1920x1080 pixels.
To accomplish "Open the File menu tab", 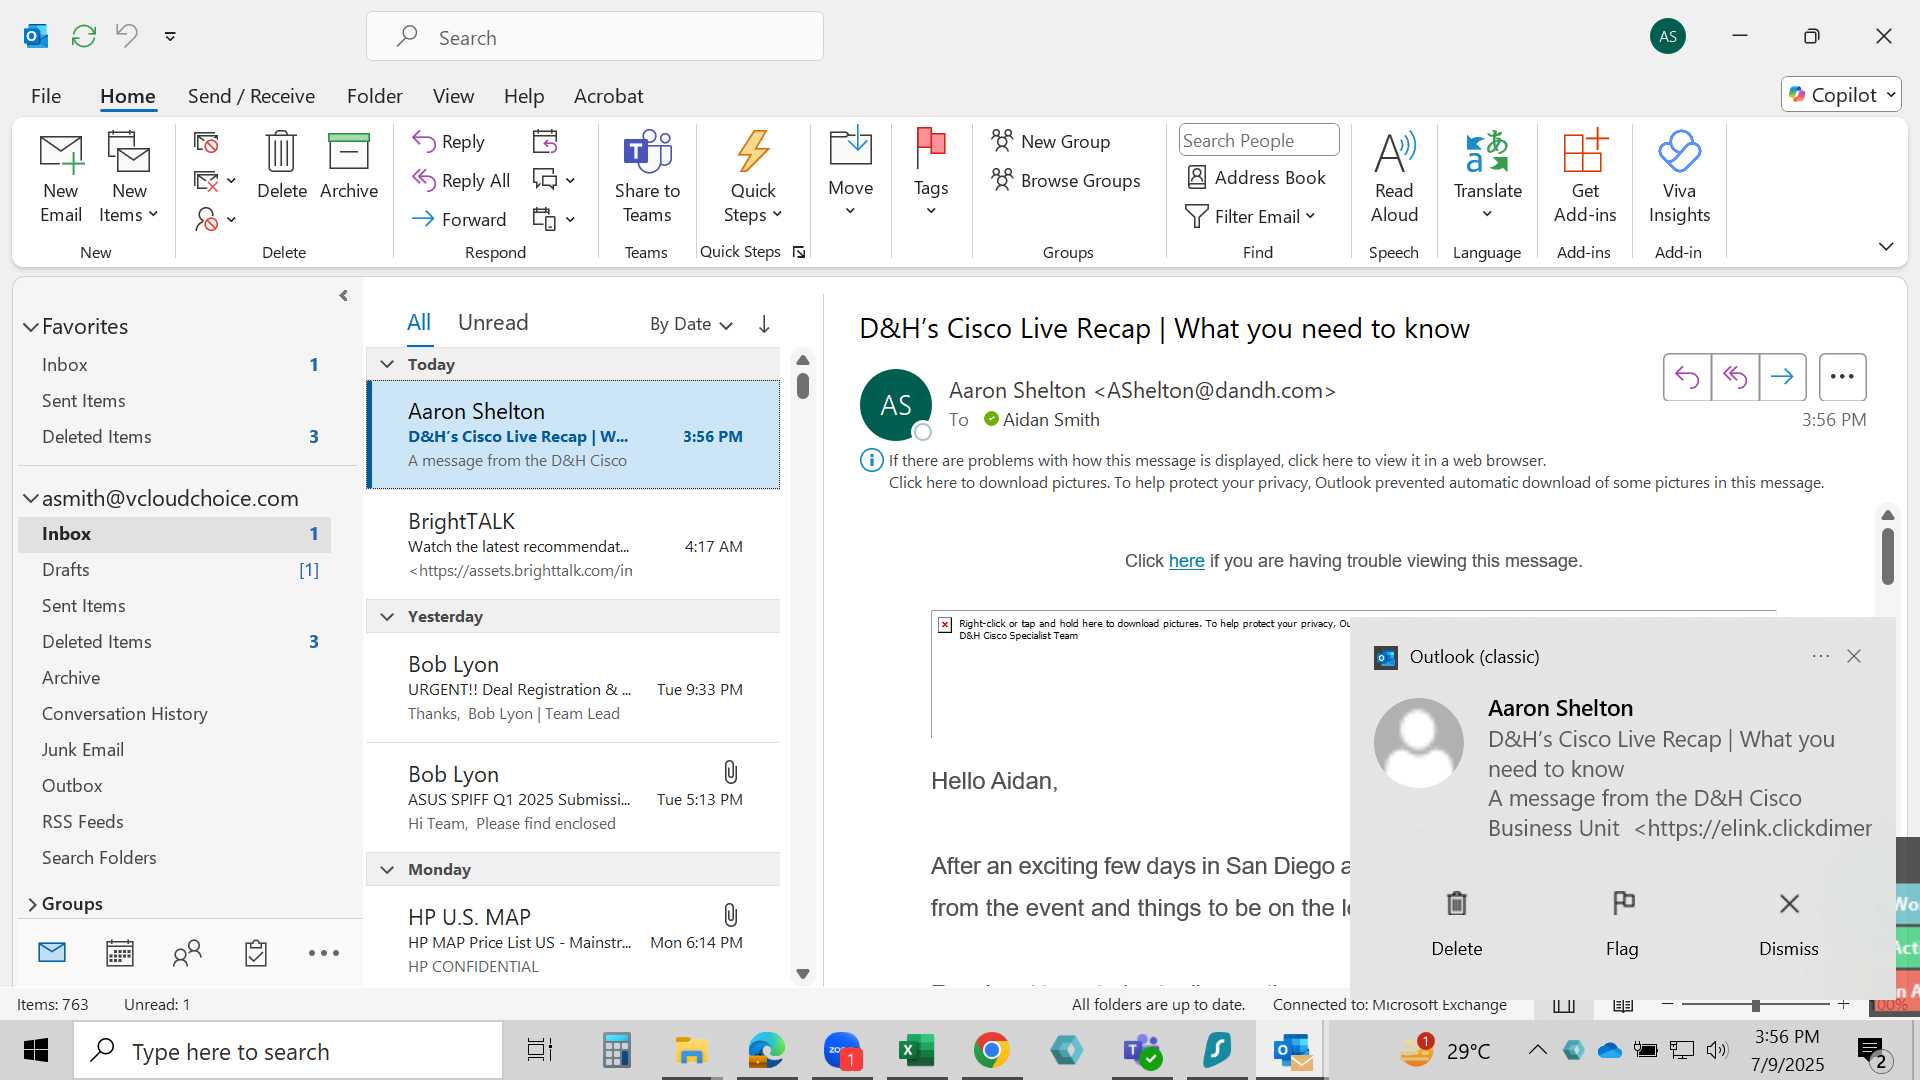I will (x=46, y=96).
